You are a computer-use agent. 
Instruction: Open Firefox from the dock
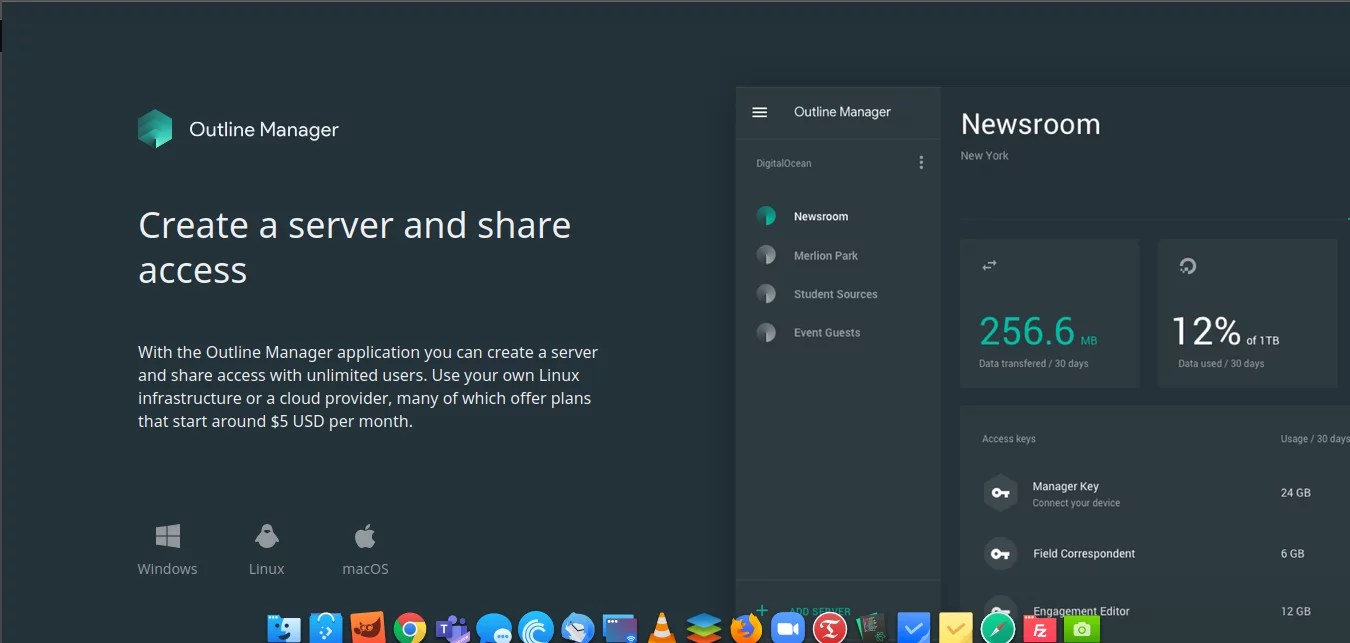[x=745, y=628]
